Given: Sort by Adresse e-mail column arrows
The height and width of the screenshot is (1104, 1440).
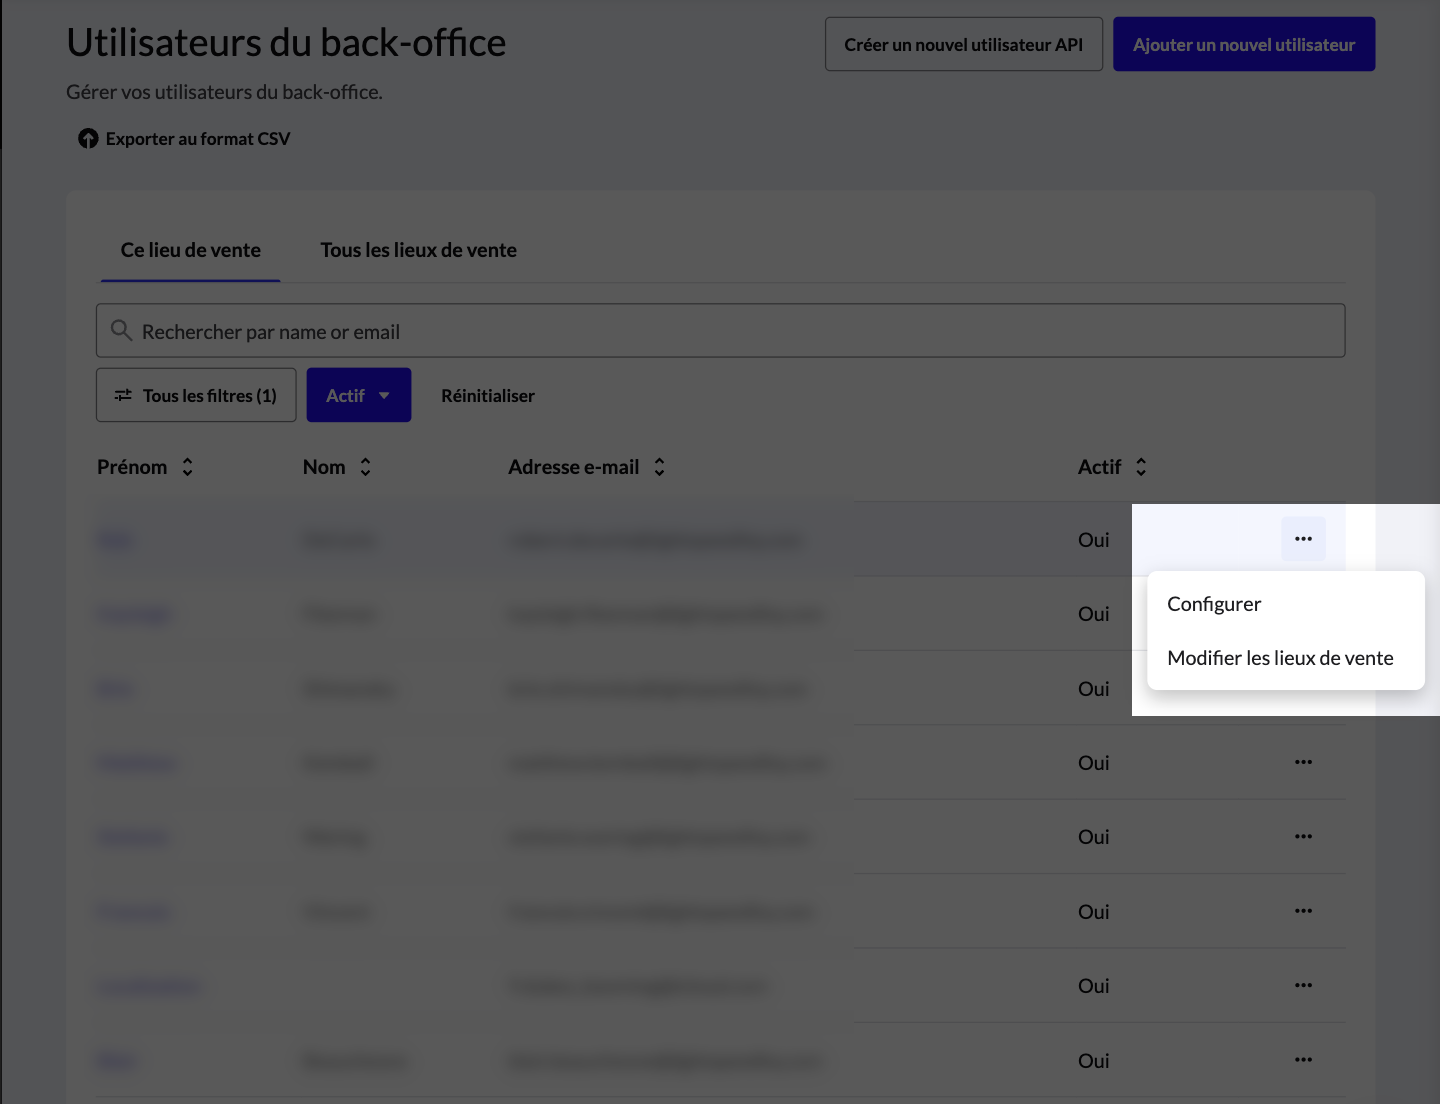Looking at the screenshot, I should [659, 467].
